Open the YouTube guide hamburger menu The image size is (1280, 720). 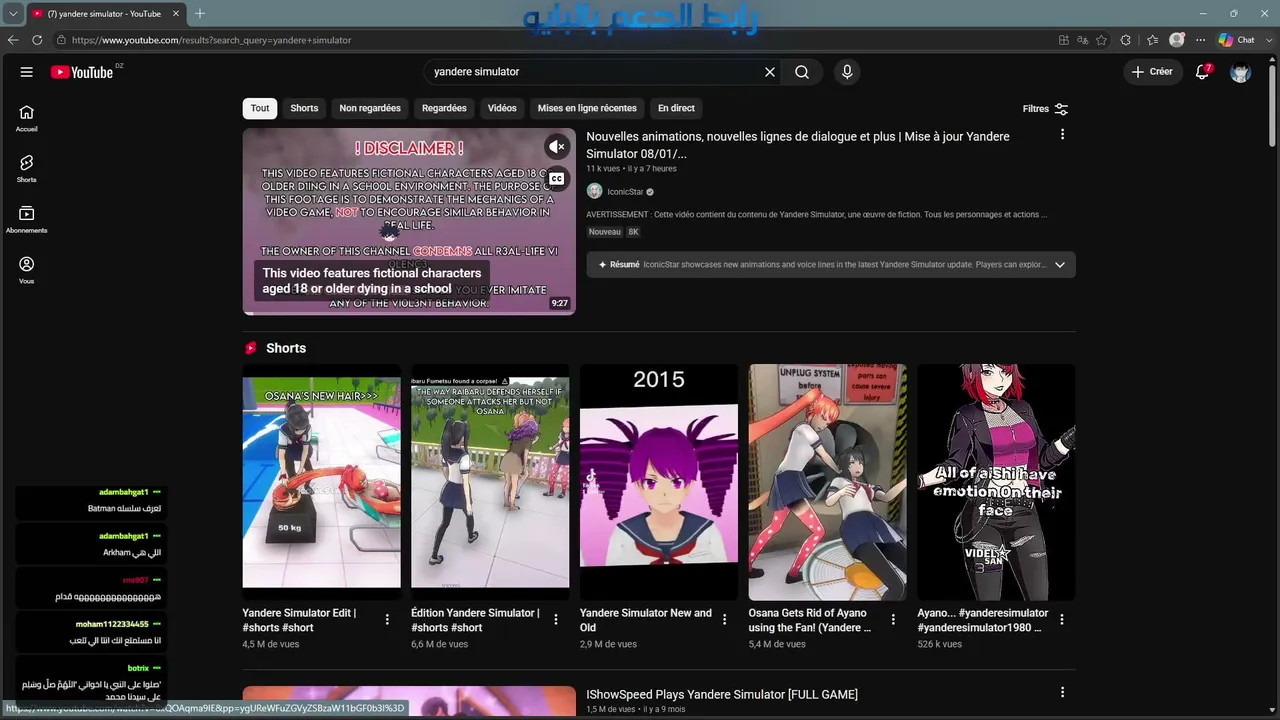click(x=27, y=72)
